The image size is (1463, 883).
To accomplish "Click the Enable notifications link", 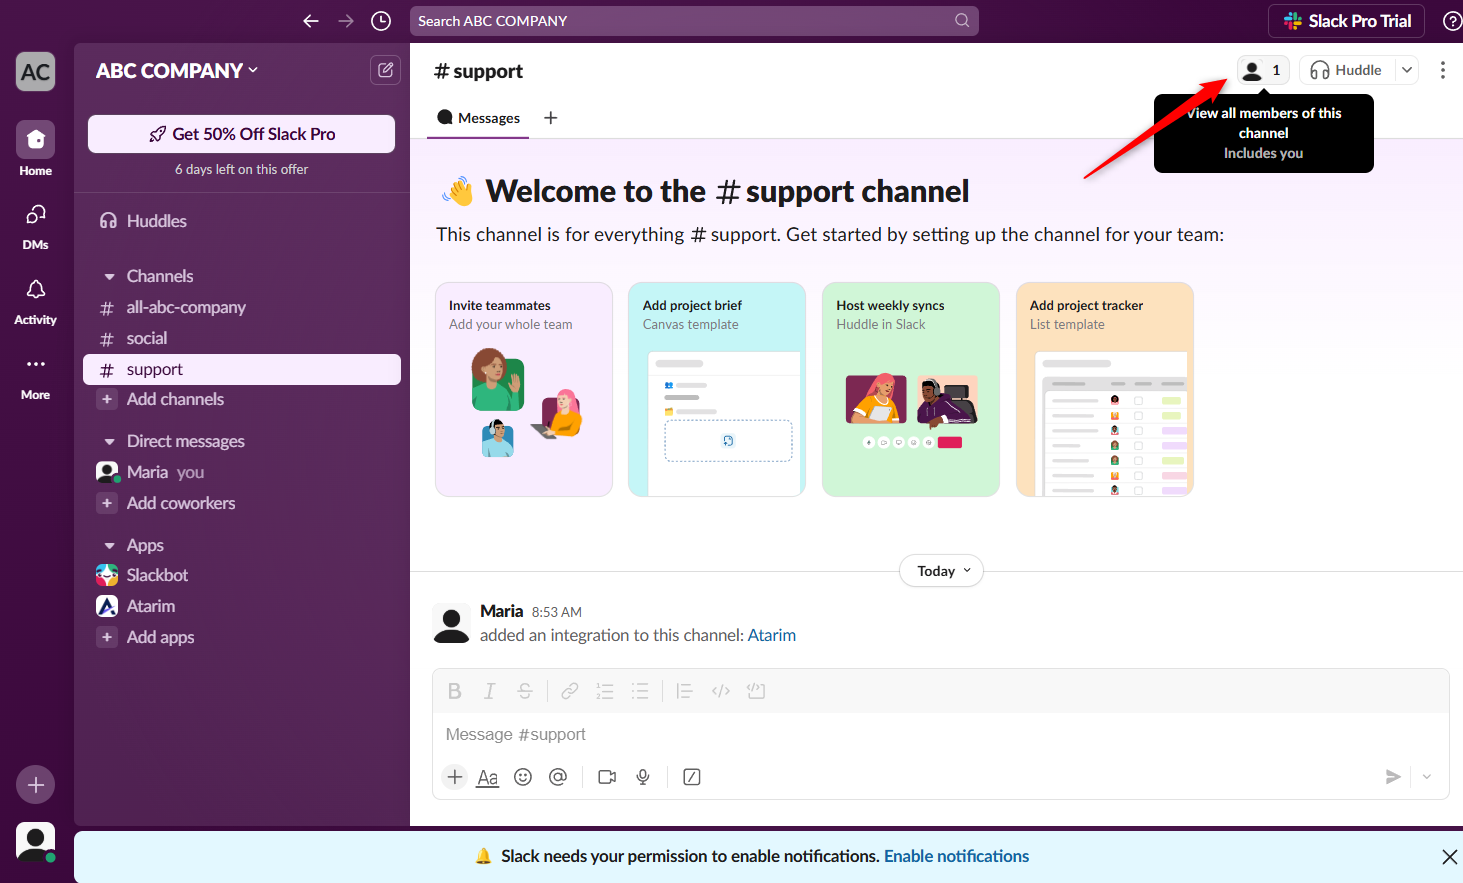I will 956,856.
